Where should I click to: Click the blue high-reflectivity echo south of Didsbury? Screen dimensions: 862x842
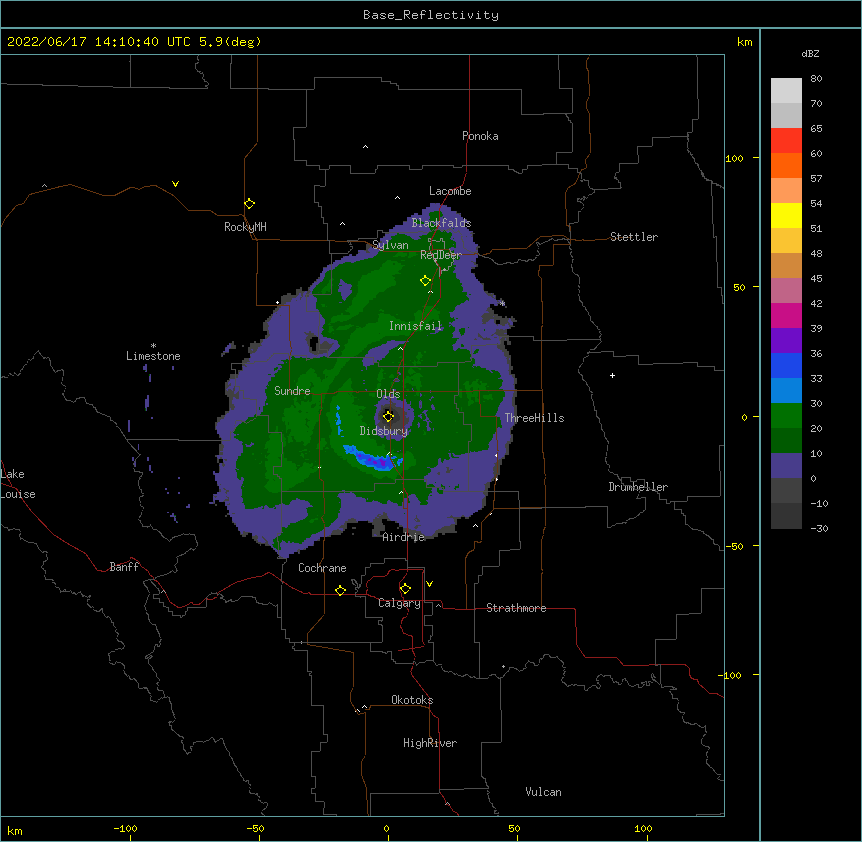(x=373, y=459)
